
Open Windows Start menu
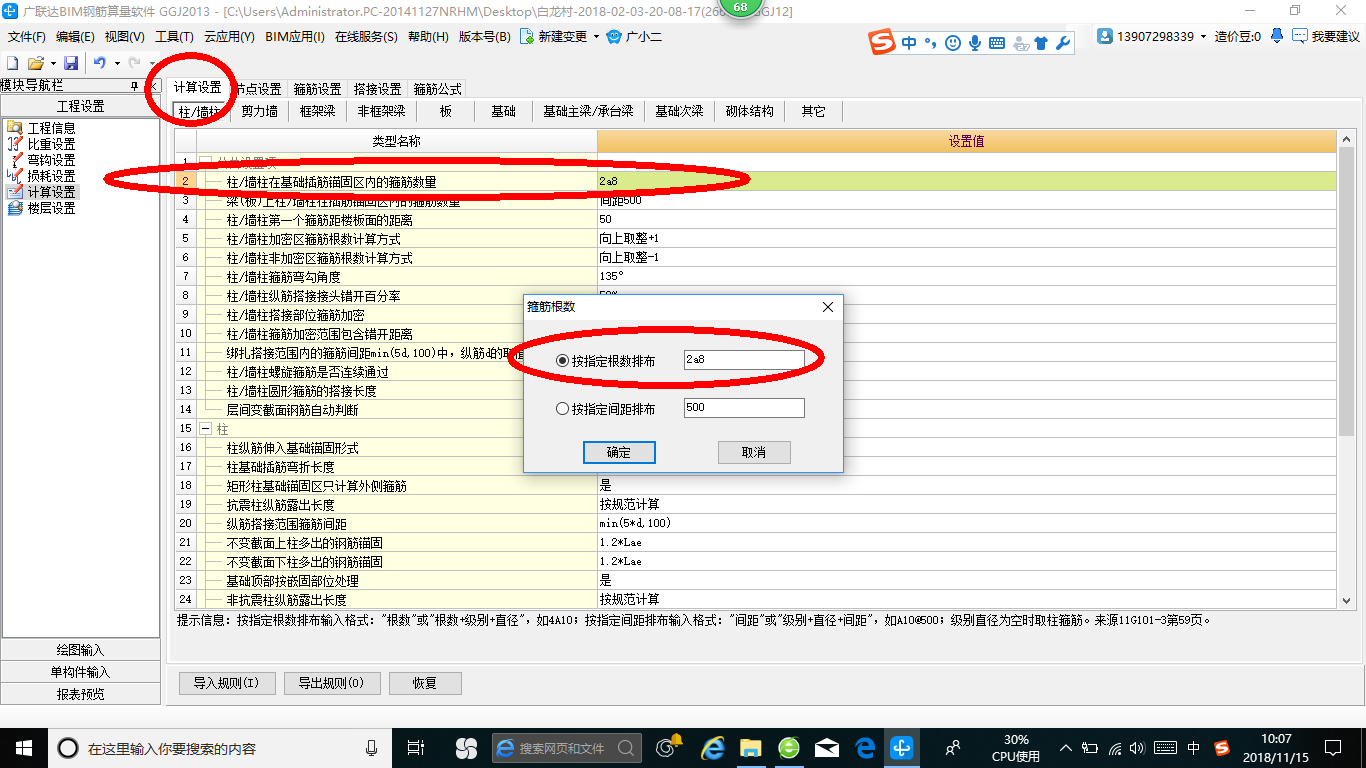(x=23, y=747)
